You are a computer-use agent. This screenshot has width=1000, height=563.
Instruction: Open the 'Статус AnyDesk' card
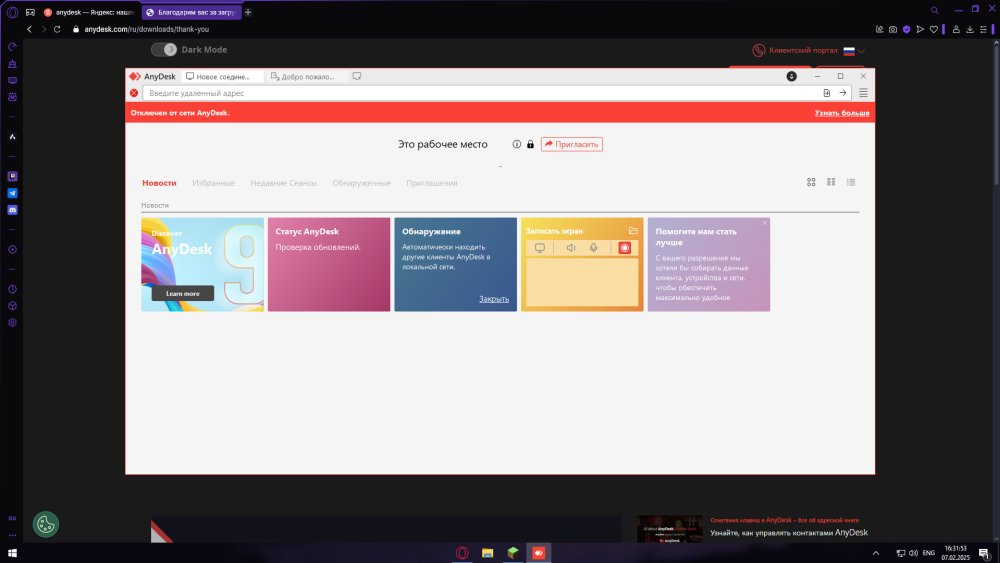pos(328,265)
